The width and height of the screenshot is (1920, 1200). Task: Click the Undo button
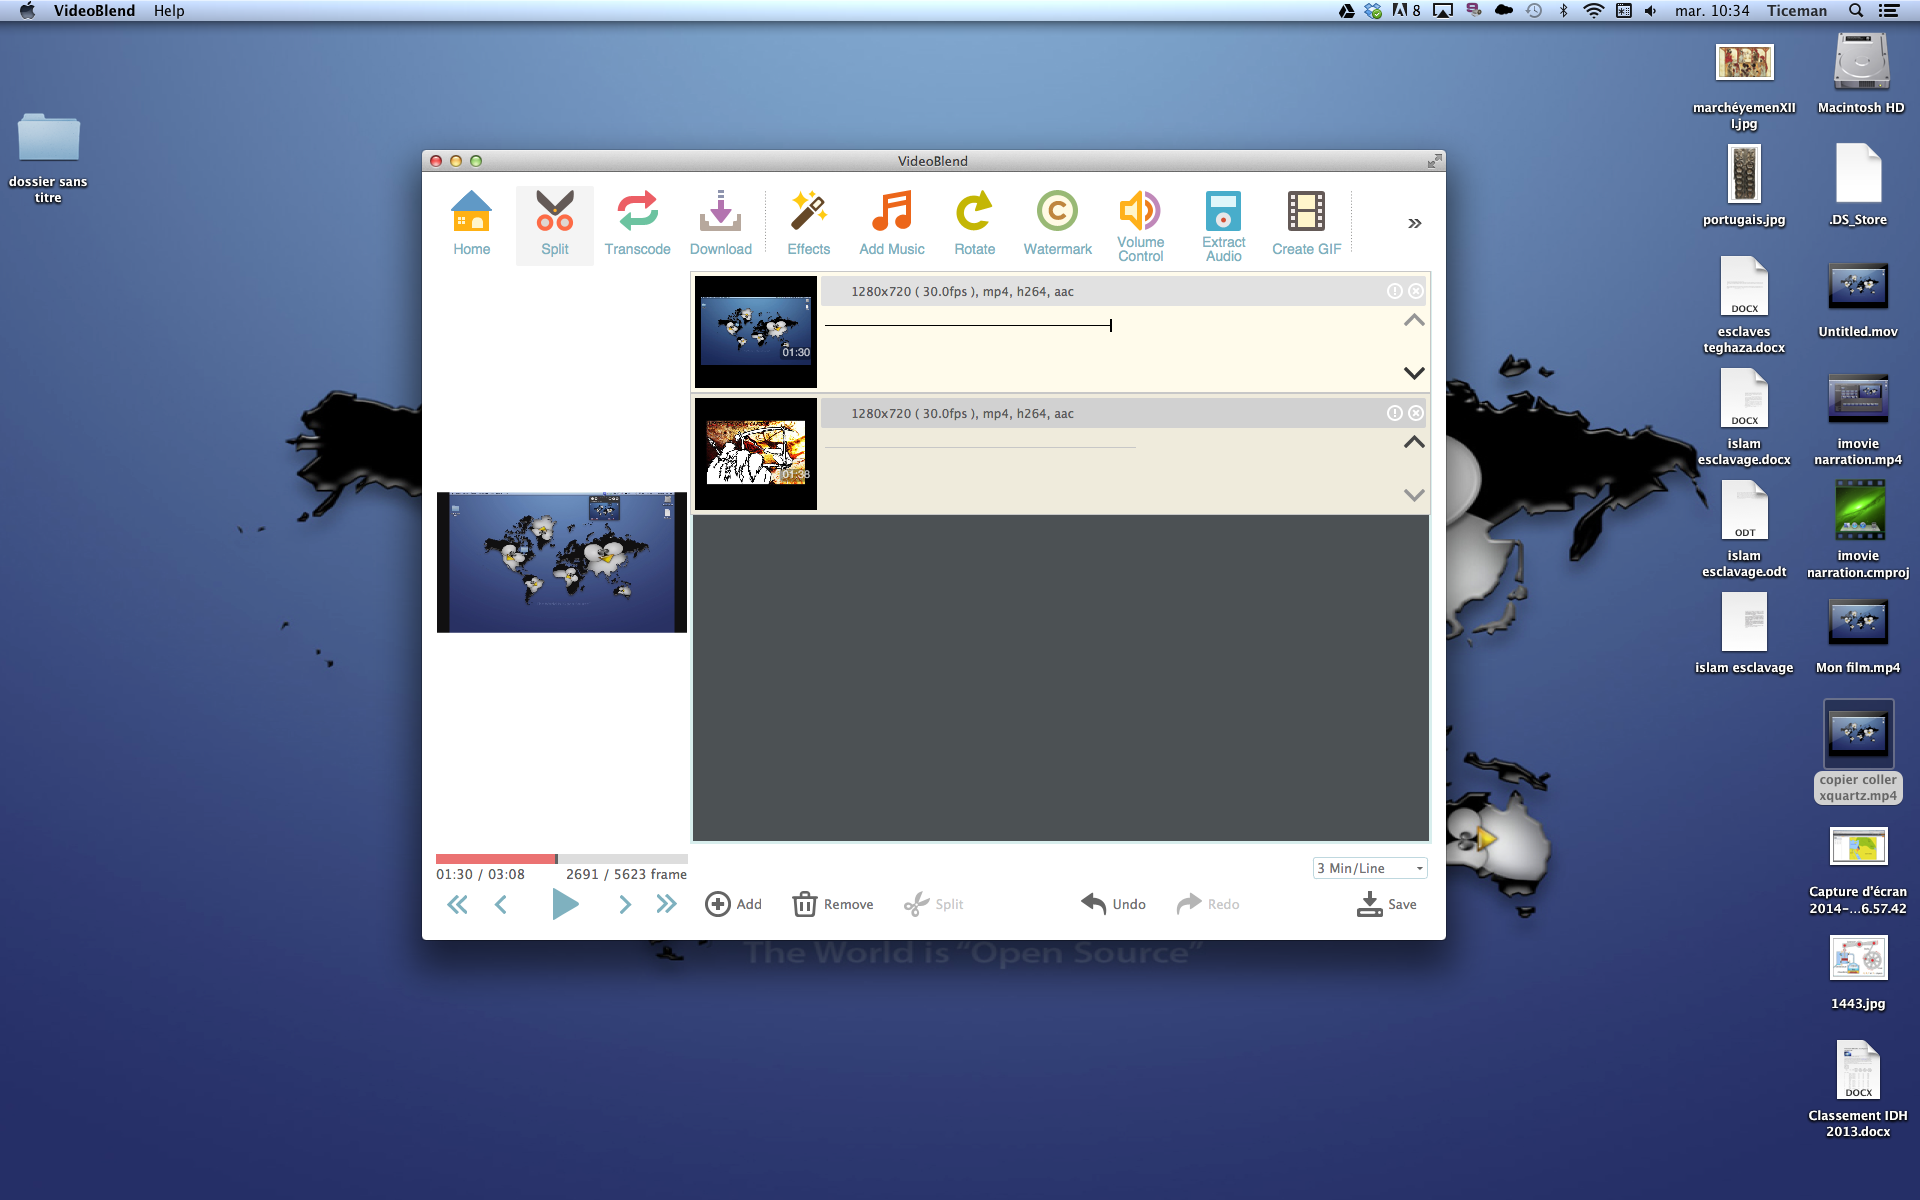click(1113, 904)
